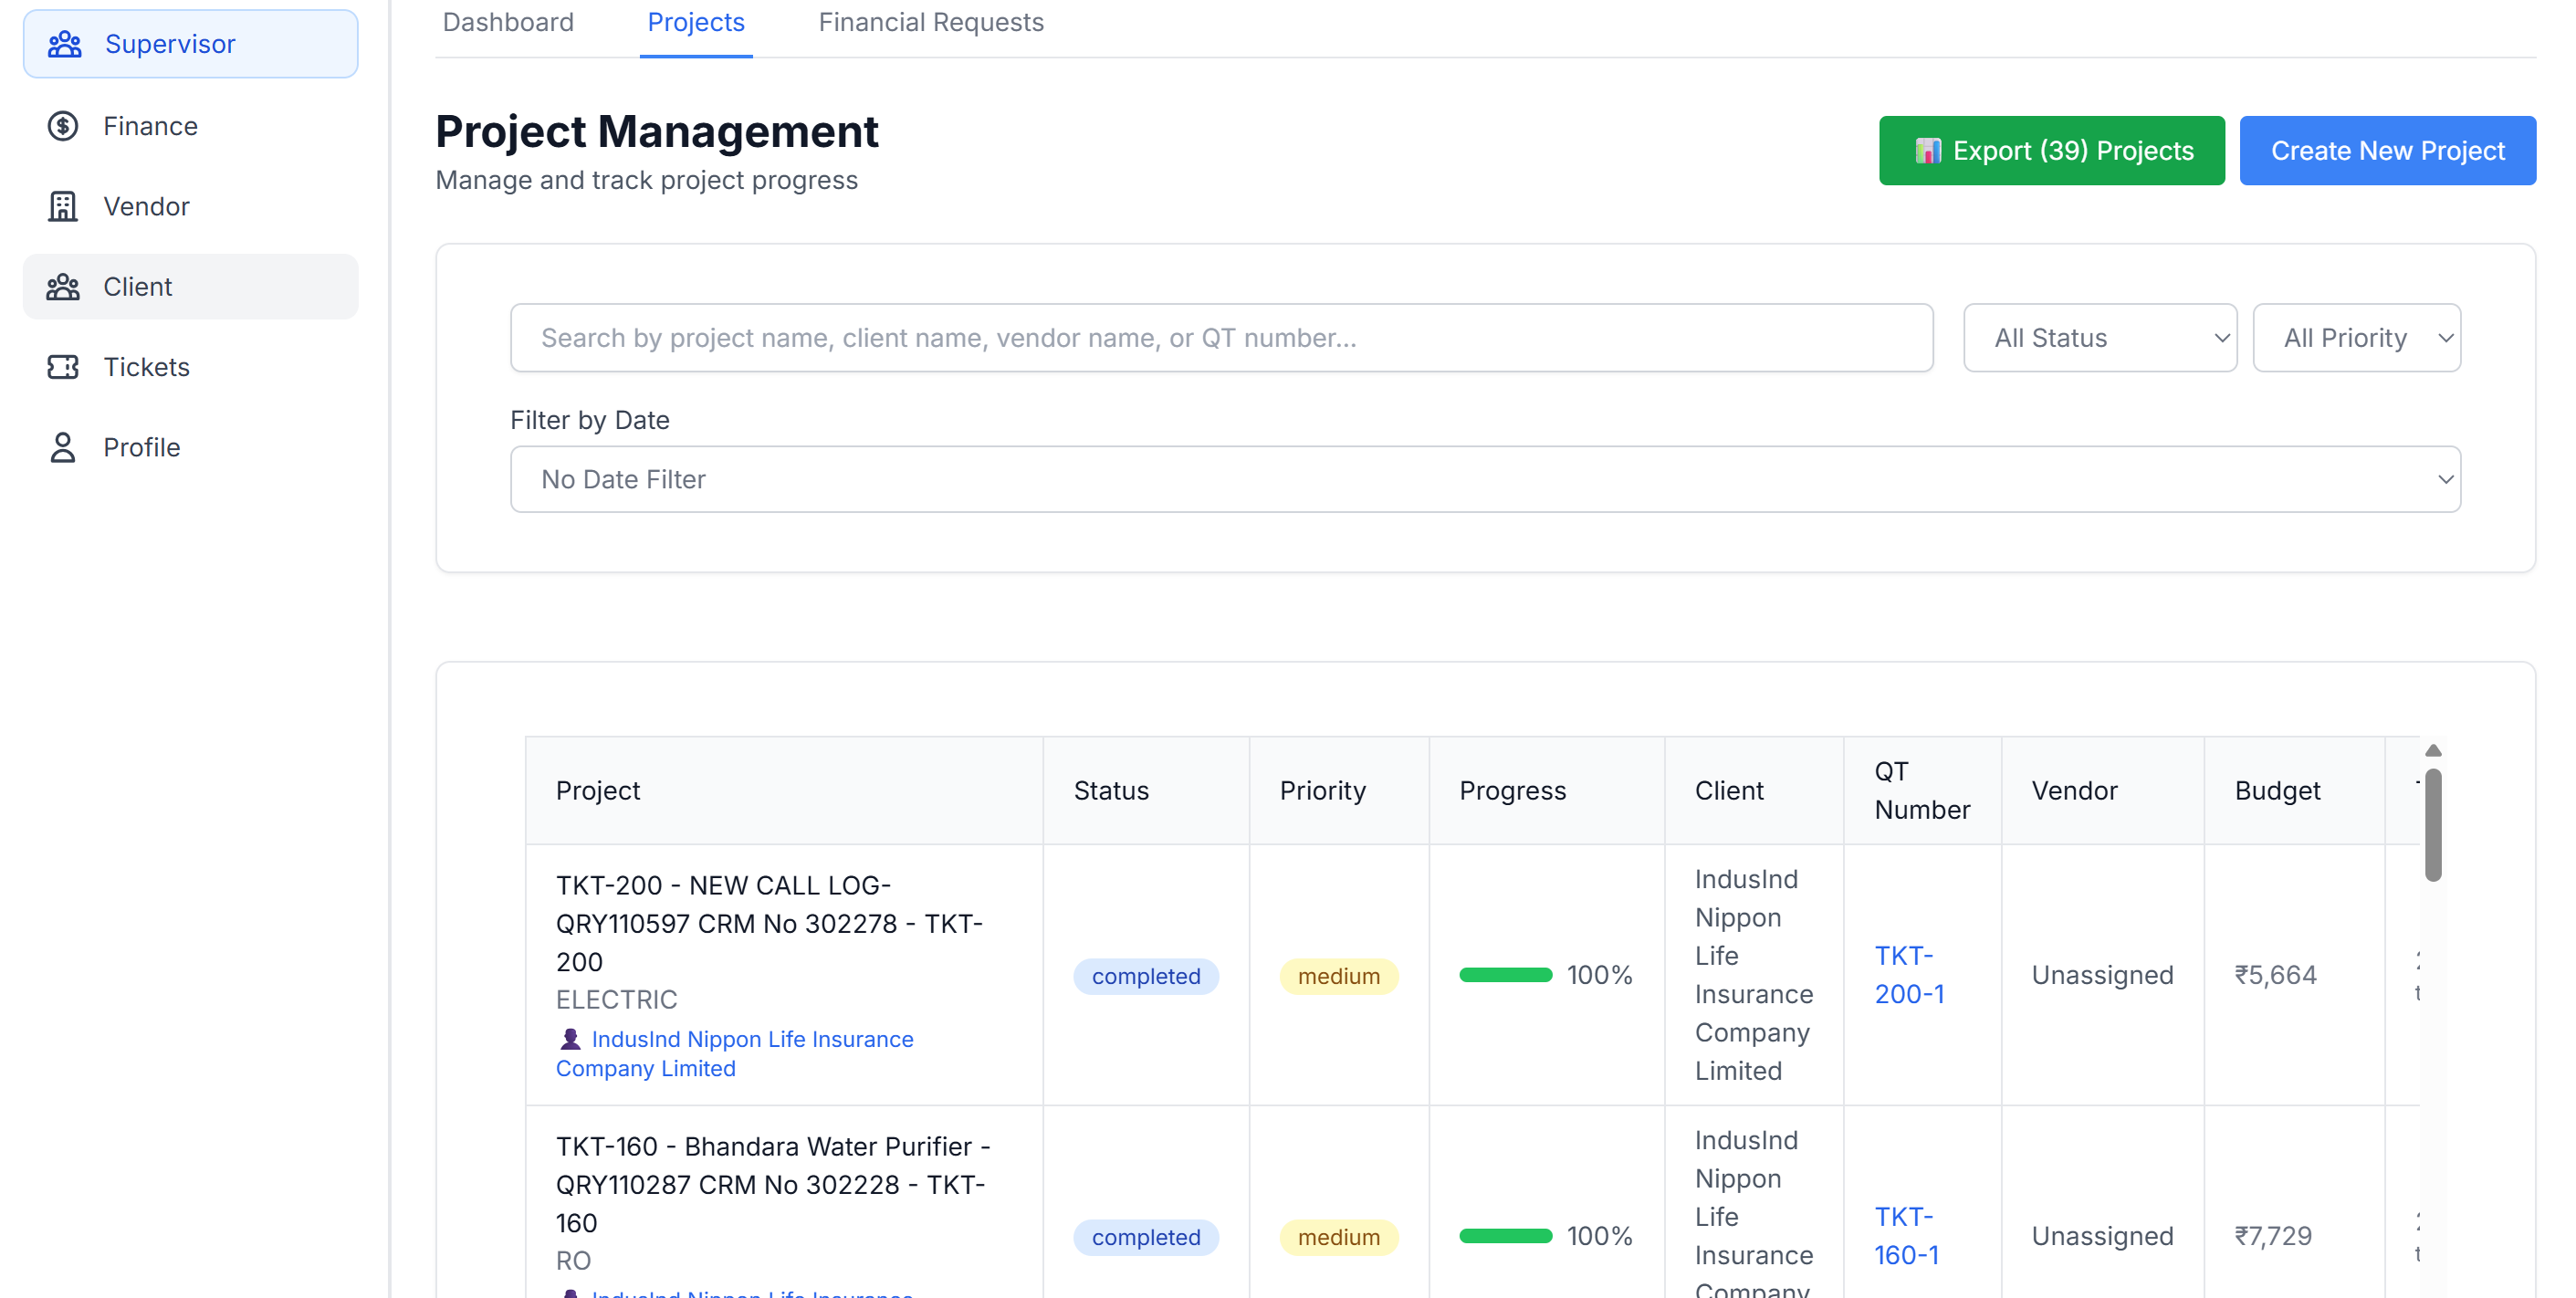Click the Finance dollar icon

(x=63, y=126)
